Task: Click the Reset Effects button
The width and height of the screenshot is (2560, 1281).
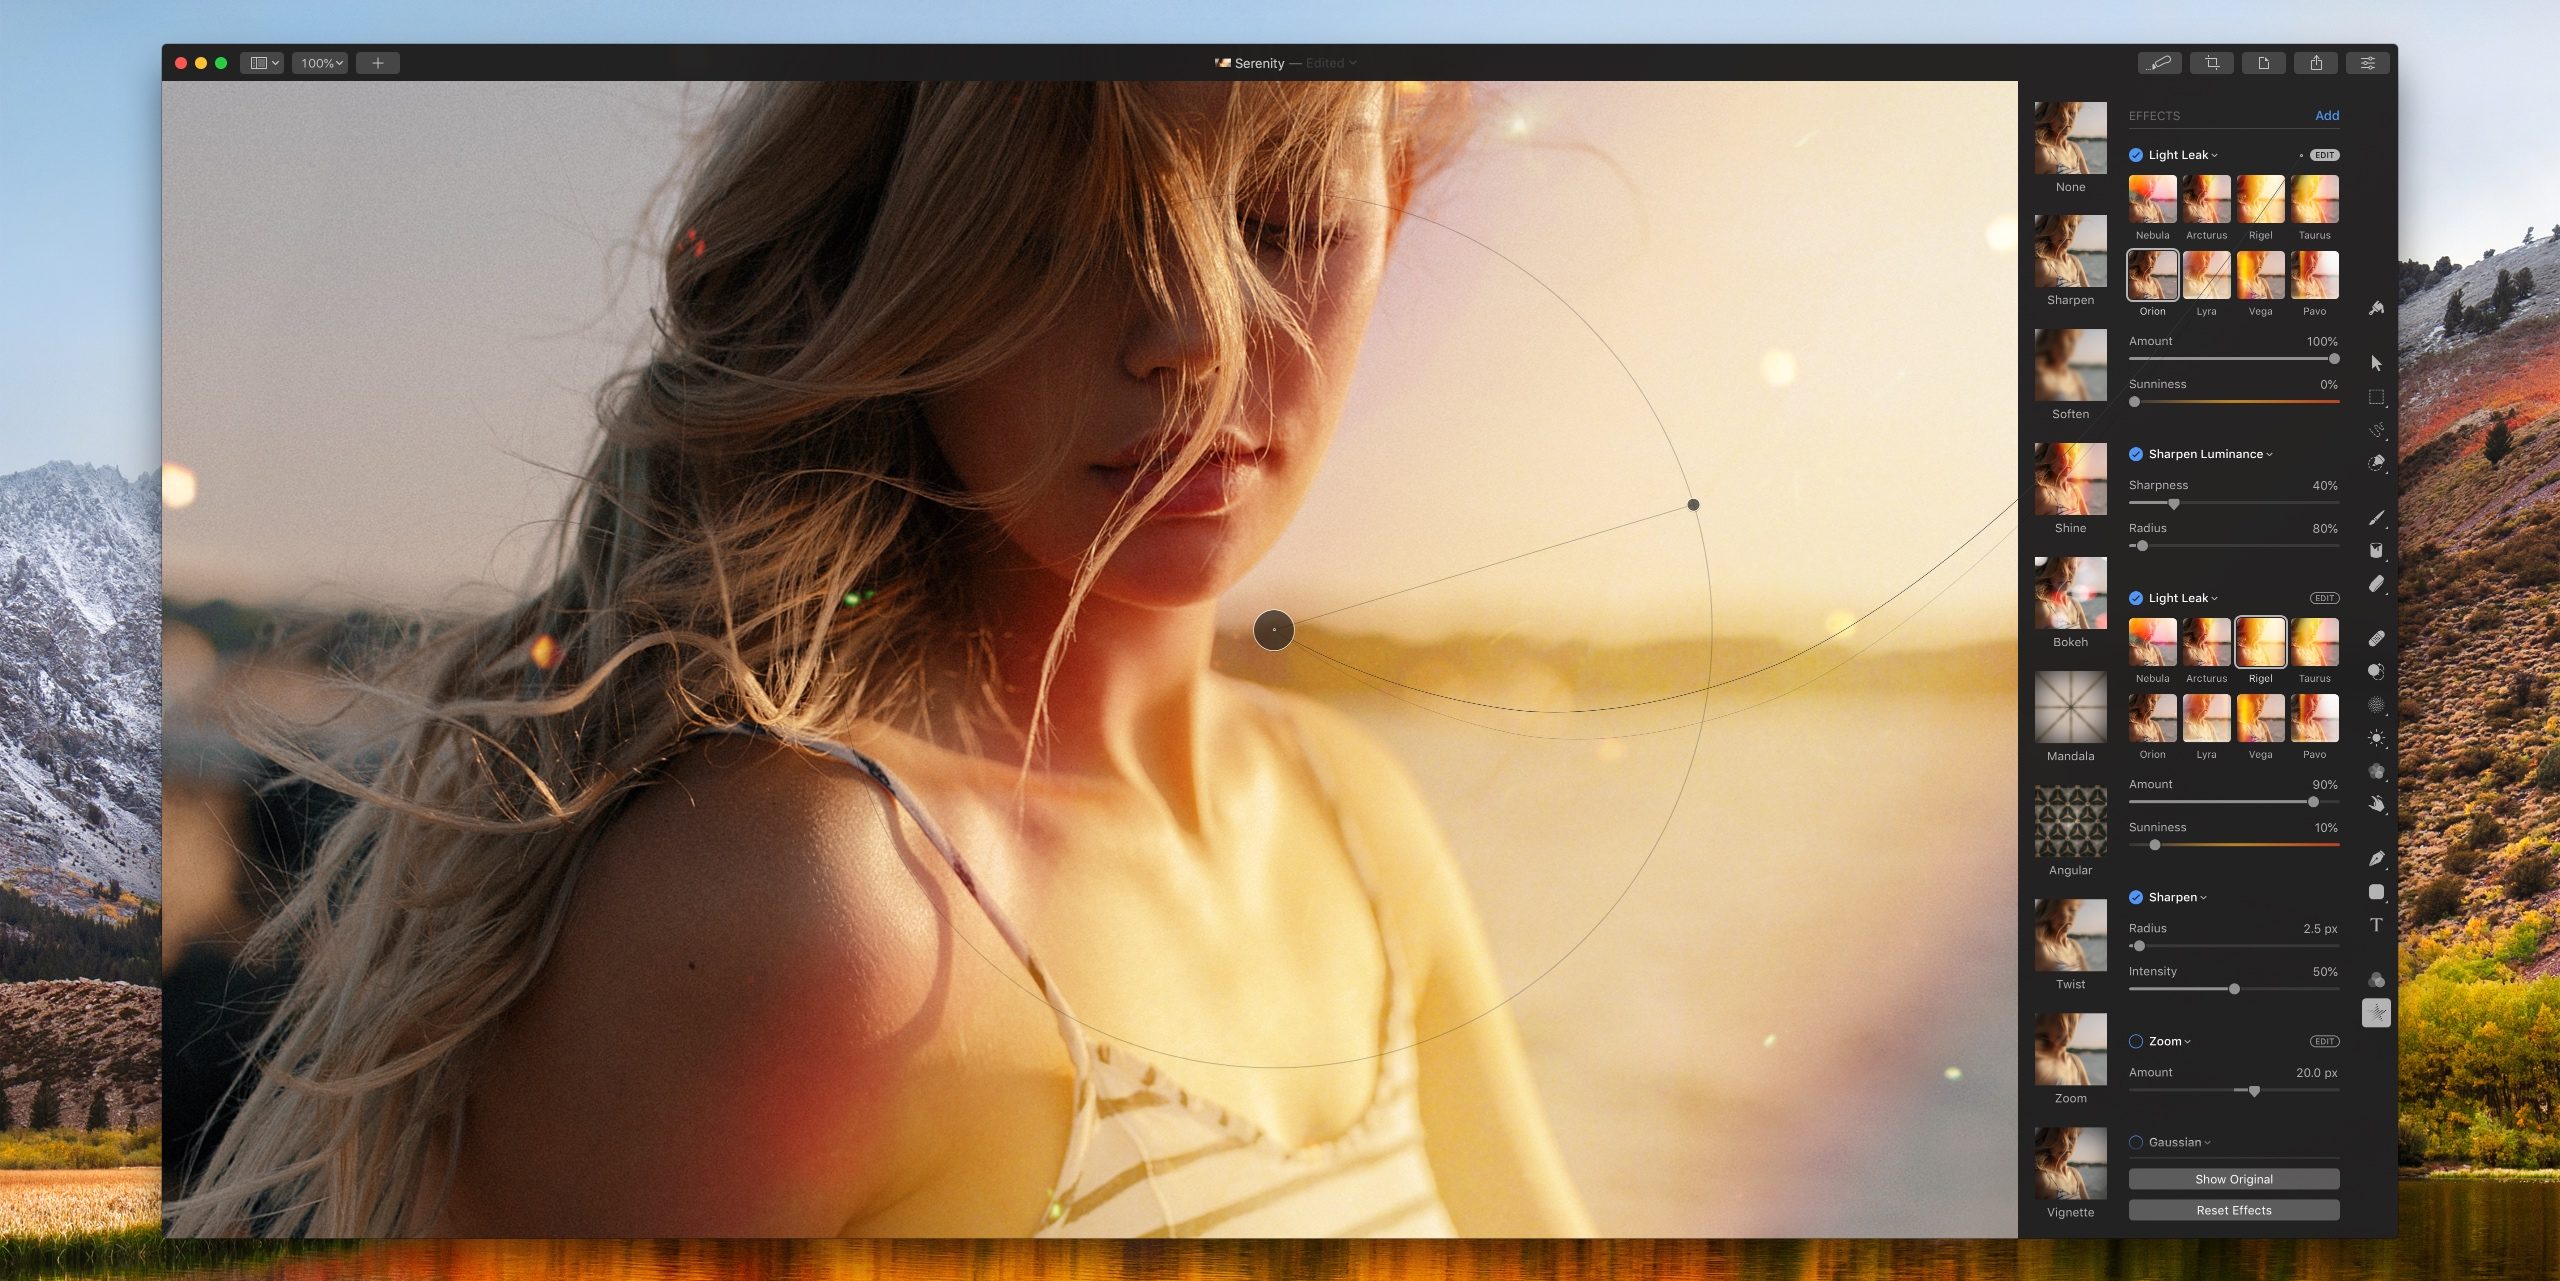Action: [2233, 1210]
